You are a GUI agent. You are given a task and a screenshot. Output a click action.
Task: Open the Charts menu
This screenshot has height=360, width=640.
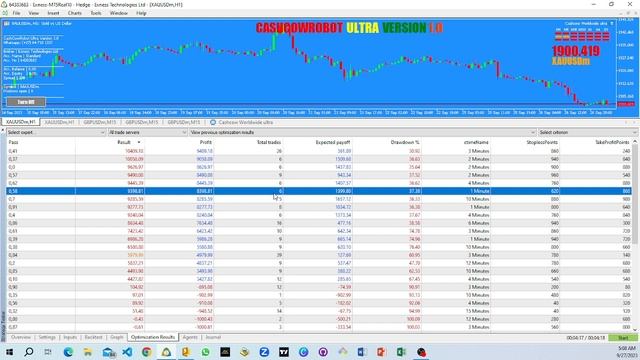[x=75, y=13]
